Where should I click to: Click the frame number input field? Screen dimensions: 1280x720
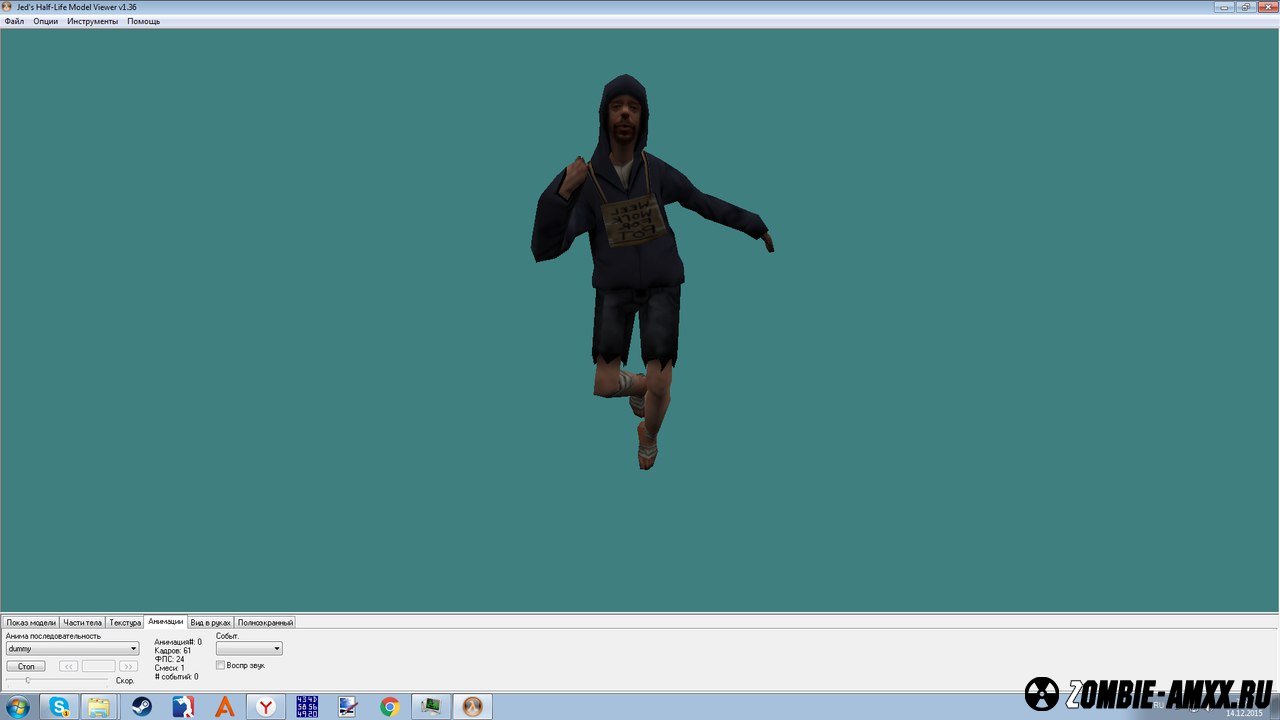[x=98, y=666]
